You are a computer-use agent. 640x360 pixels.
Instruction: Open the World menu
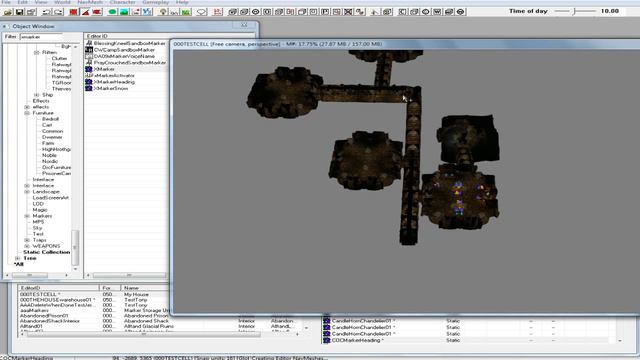[62, 2]
